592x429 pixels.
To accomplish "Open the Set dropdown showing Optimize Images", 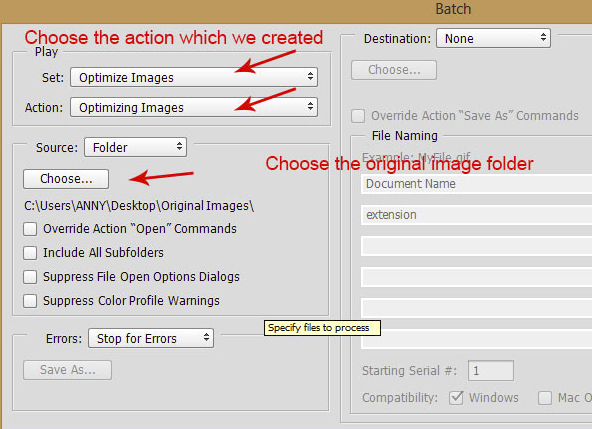I will click(x=194, y=77).
